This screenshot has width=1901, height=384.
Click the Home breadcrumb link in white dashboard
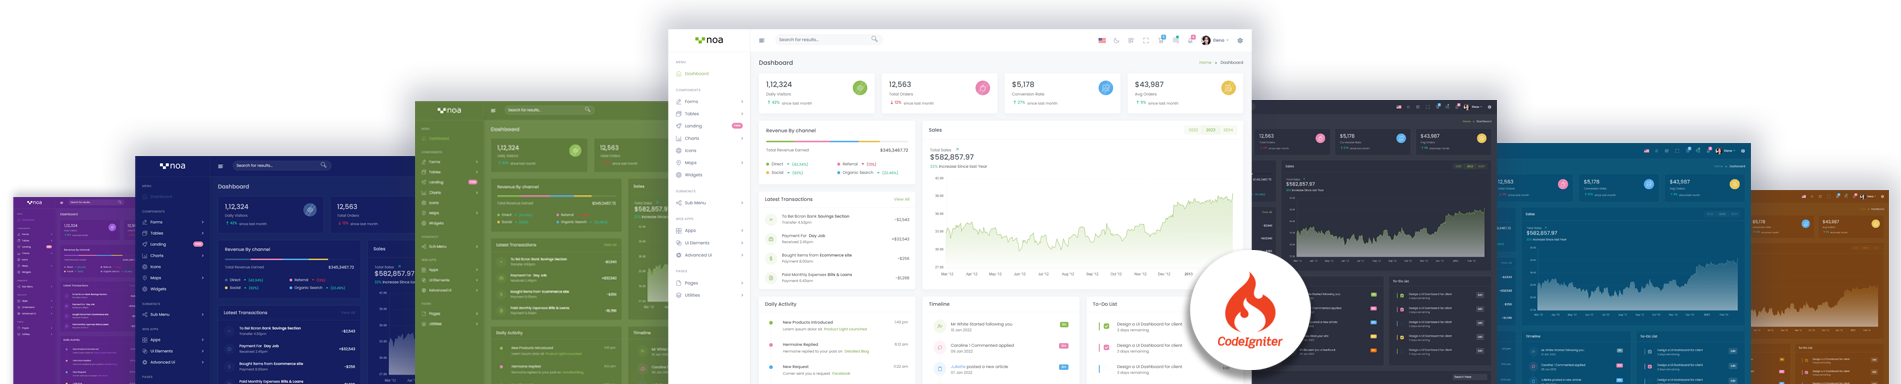point(1205,62)
